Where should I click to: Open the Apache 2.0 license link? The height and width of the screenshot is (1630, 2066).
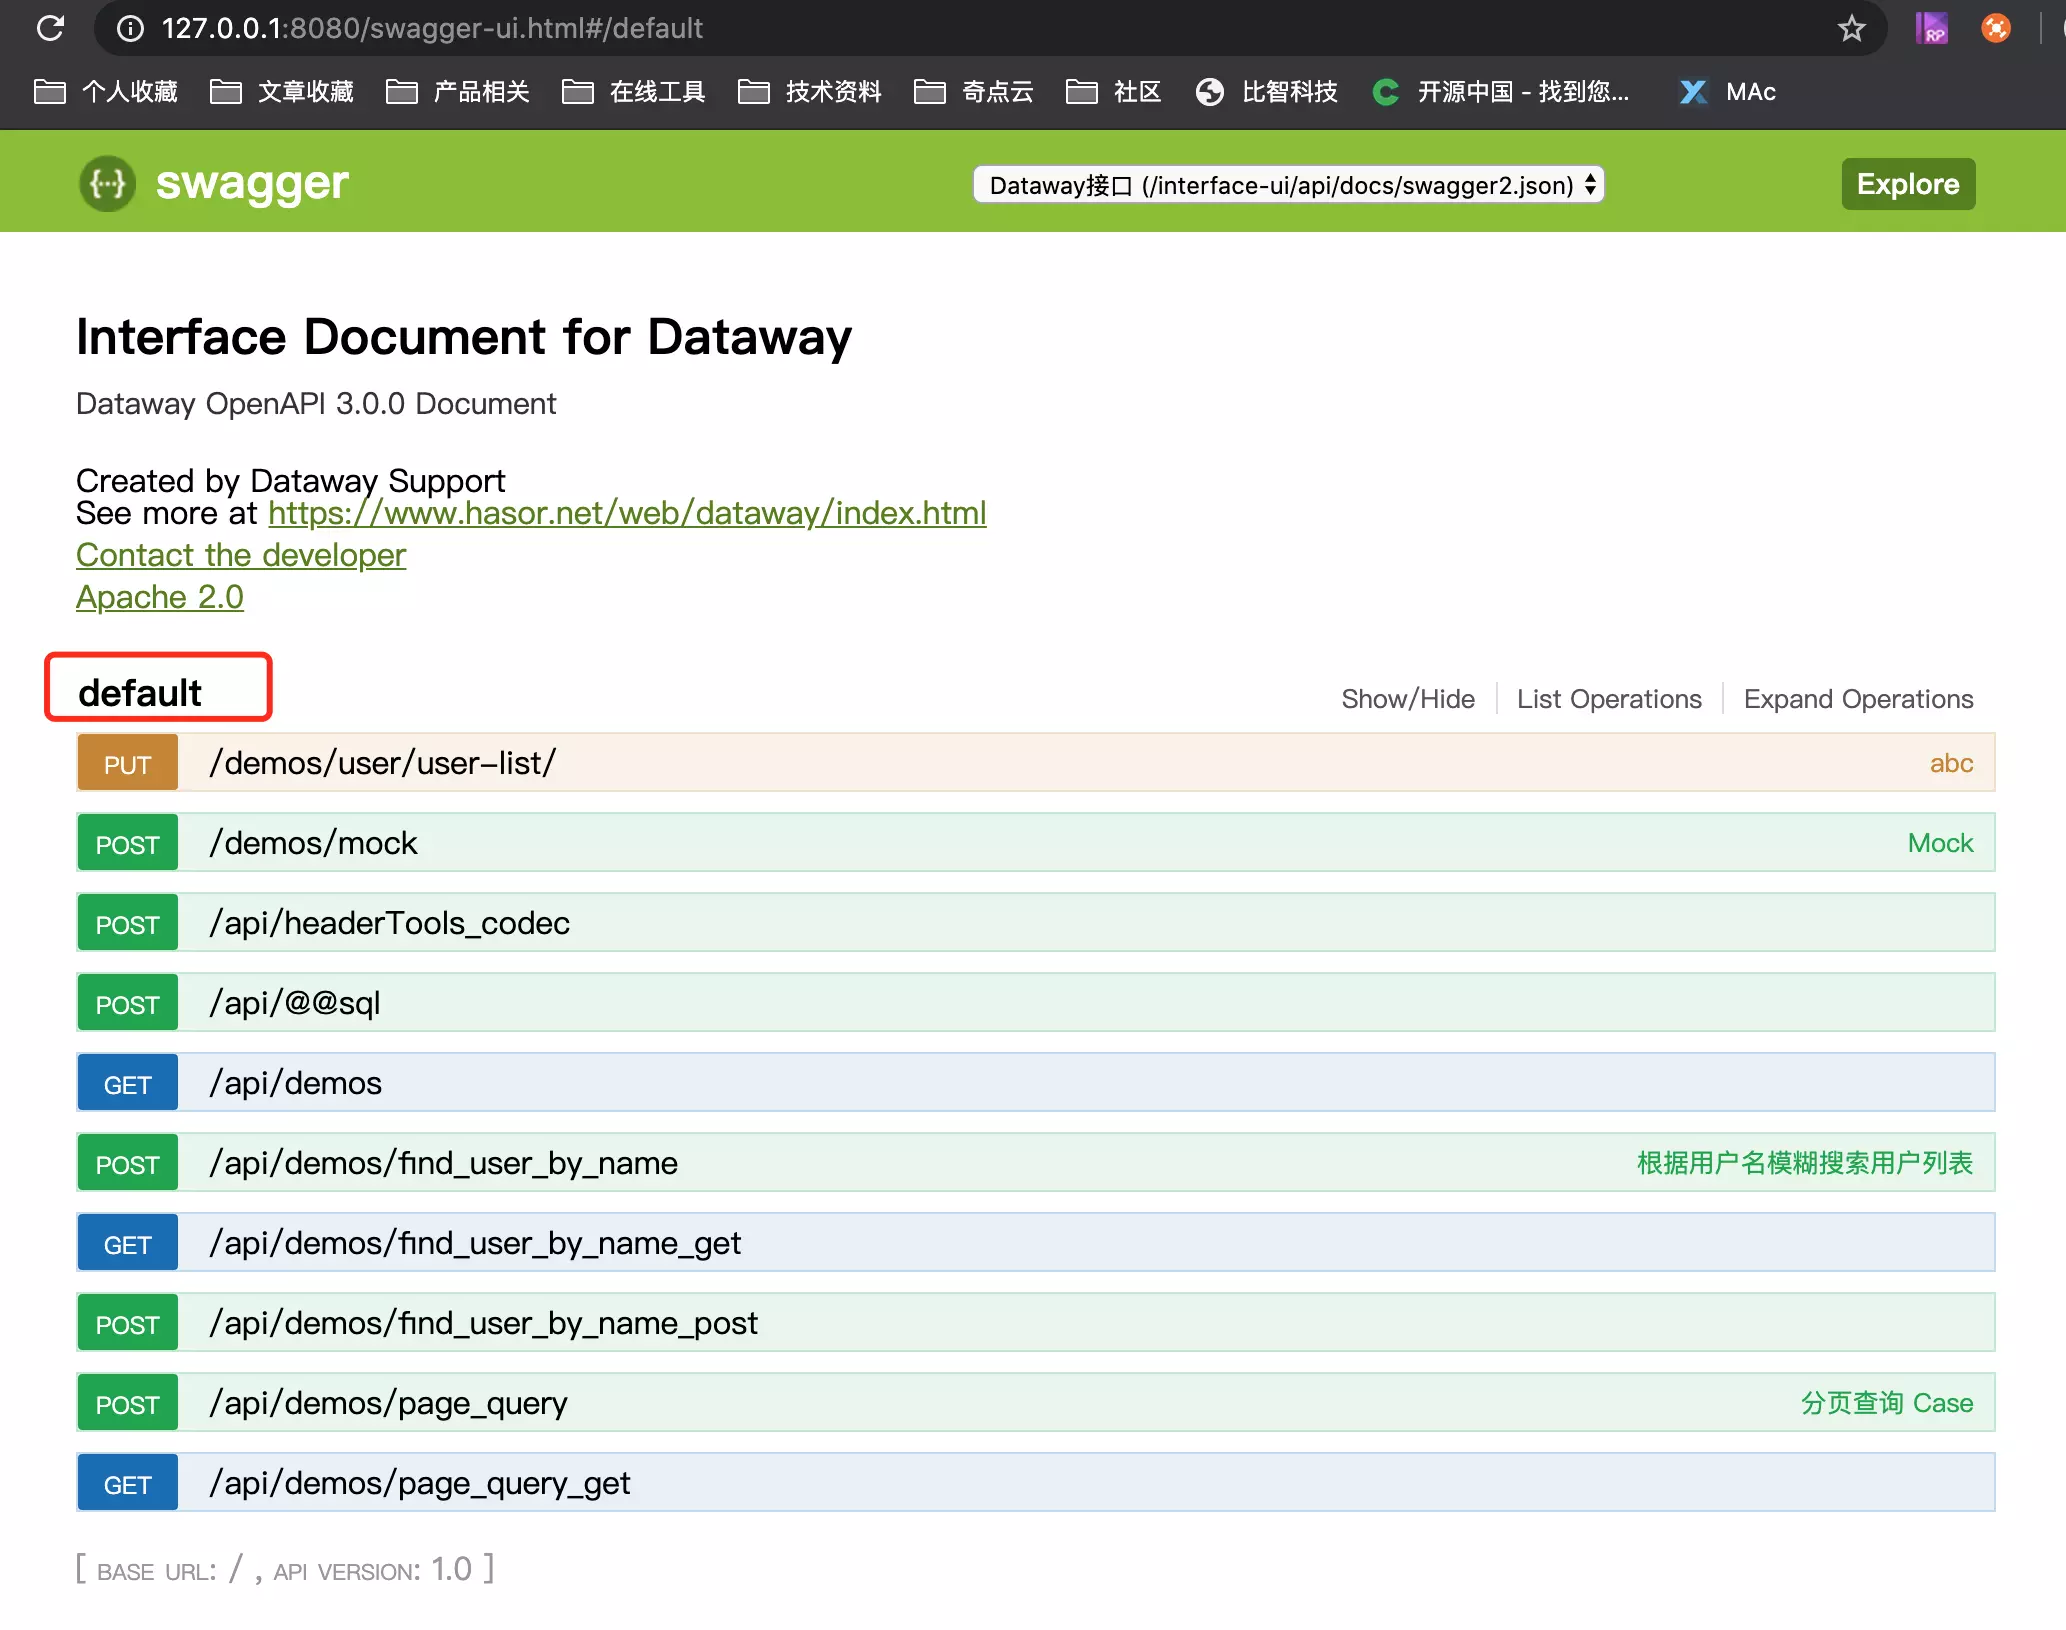(160, 597)
